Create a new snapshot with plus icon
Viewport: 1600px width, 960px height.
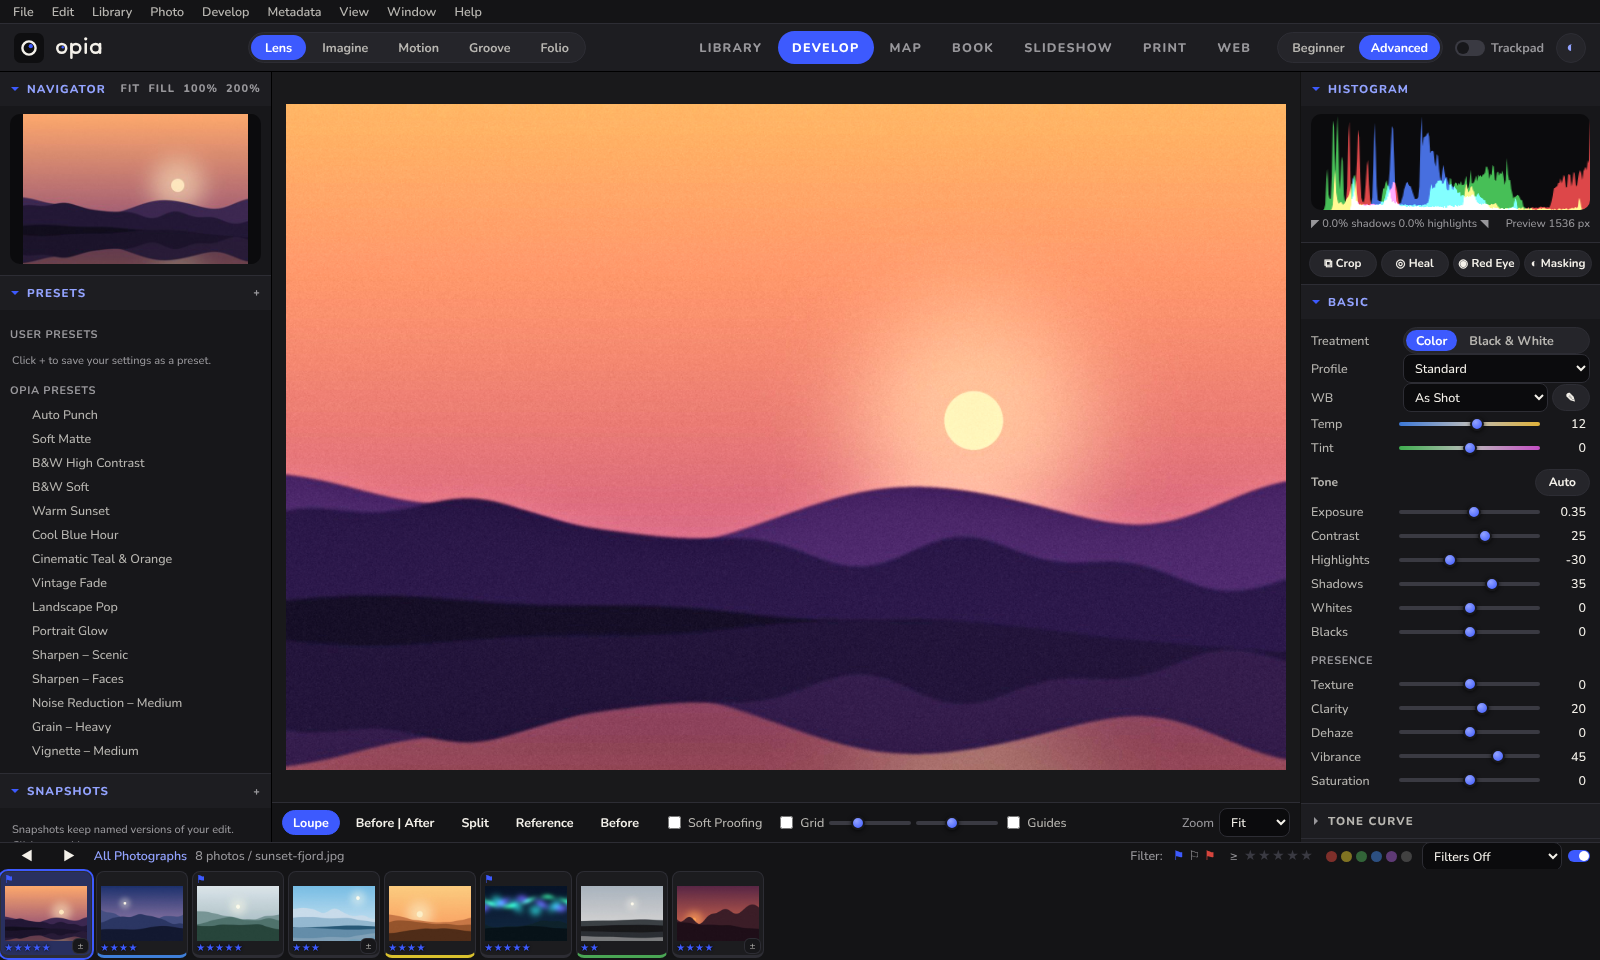tap(257, 792)
